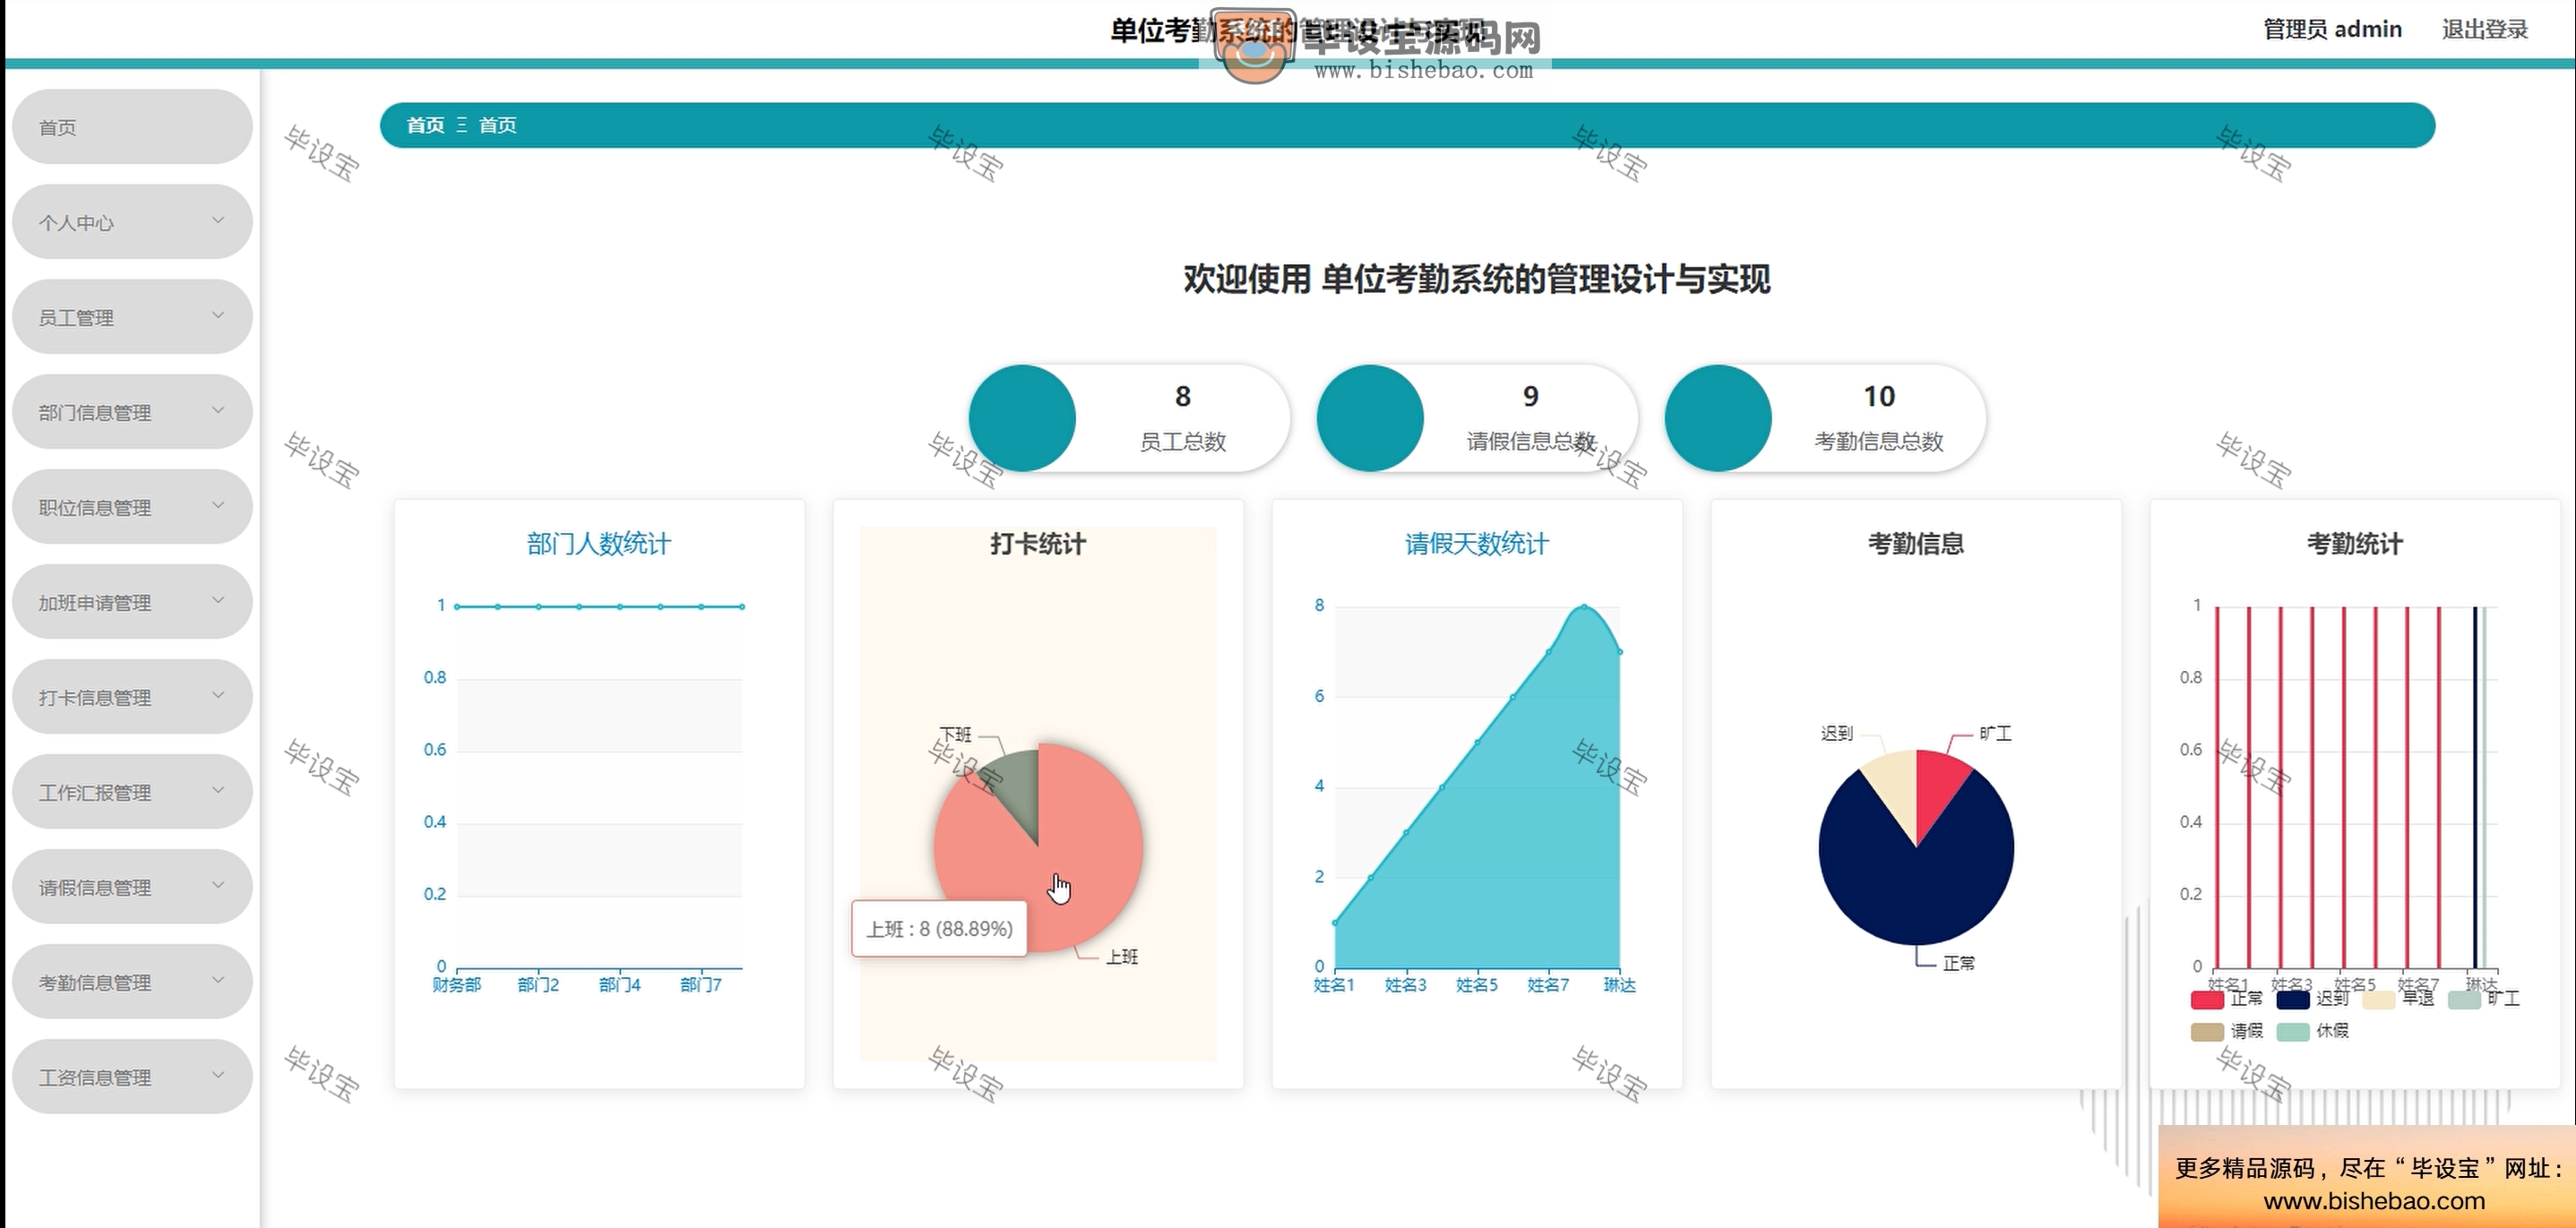2576x1228 pixels.
Task: Click the last 首页 breadcrumb entry
Action: pos(497,125)
